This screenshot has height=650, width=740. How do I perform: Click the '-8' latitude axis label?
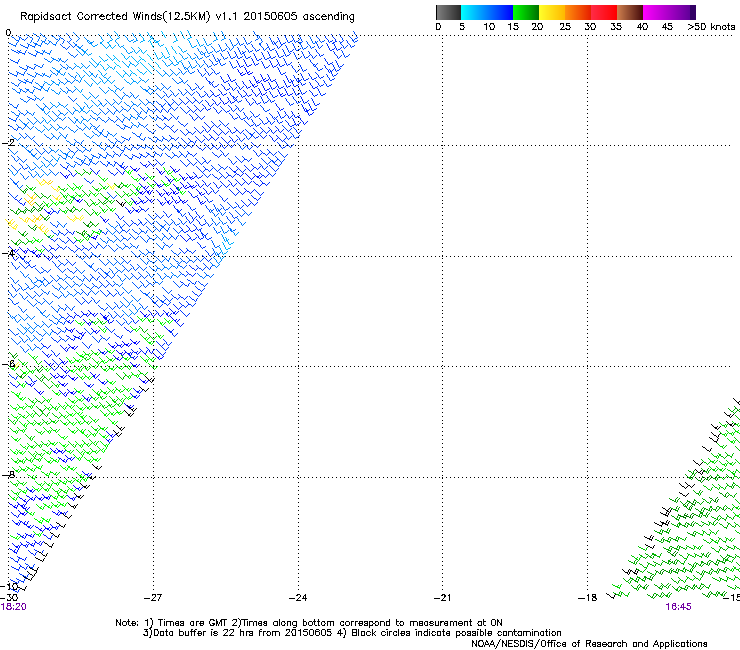(x=8, y=474)
